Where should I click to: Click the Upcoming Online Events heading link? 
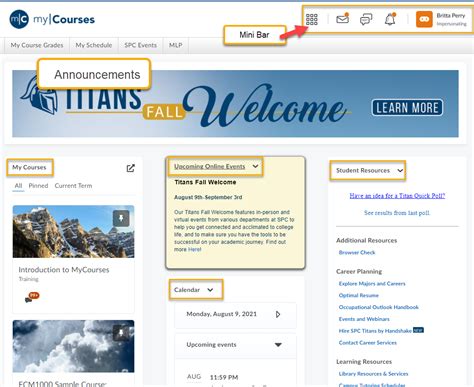[210, 166]
